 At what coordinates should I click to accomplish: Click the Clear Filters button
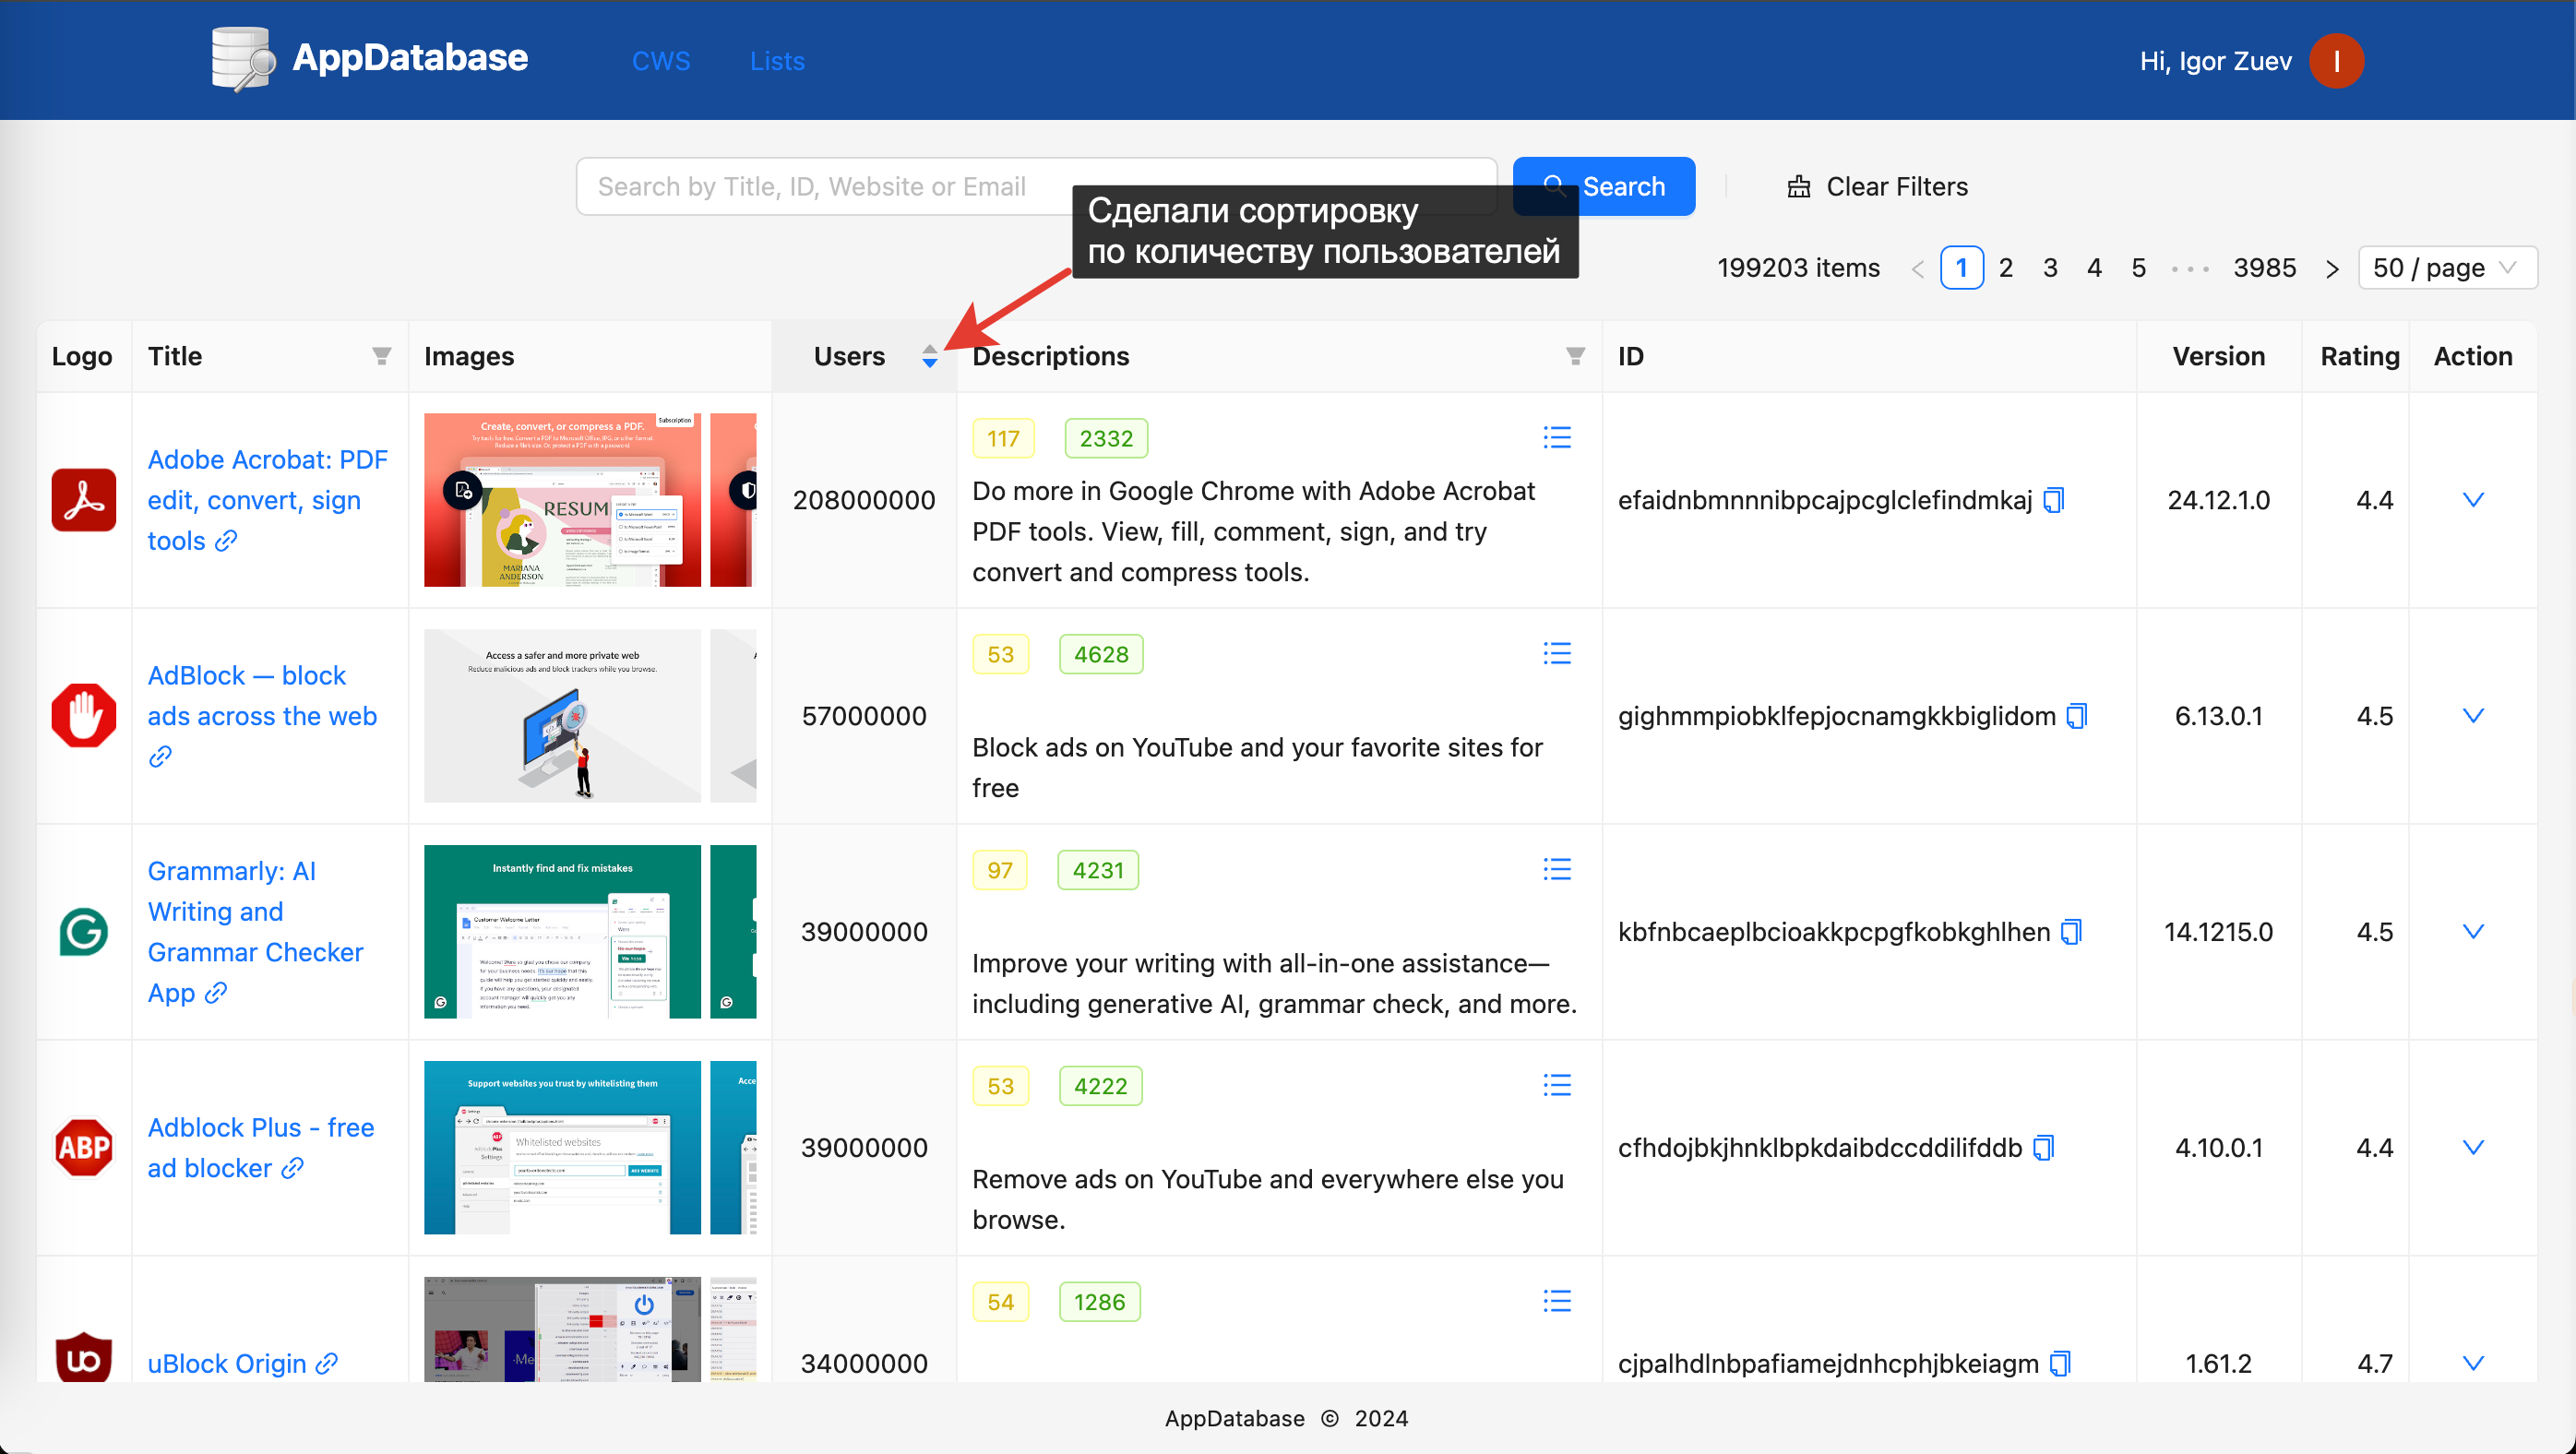coord(1877,187)
